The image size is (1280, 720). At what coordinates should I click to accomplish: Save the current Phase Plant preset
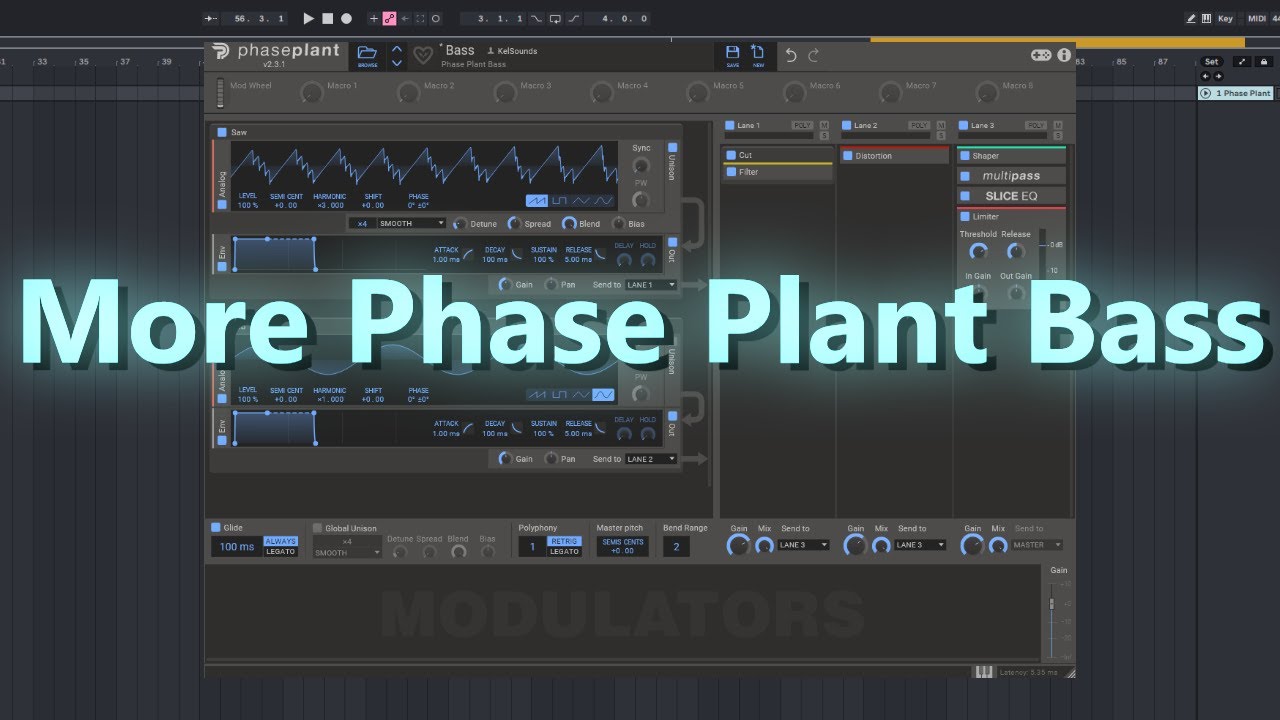(x=732, y=55)
